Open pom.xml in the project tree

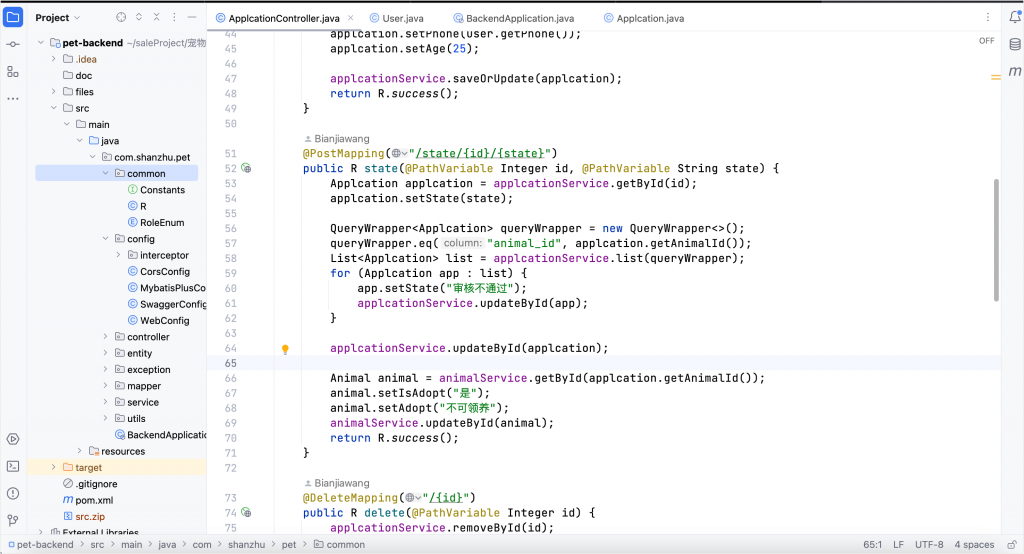click(94, 500)
